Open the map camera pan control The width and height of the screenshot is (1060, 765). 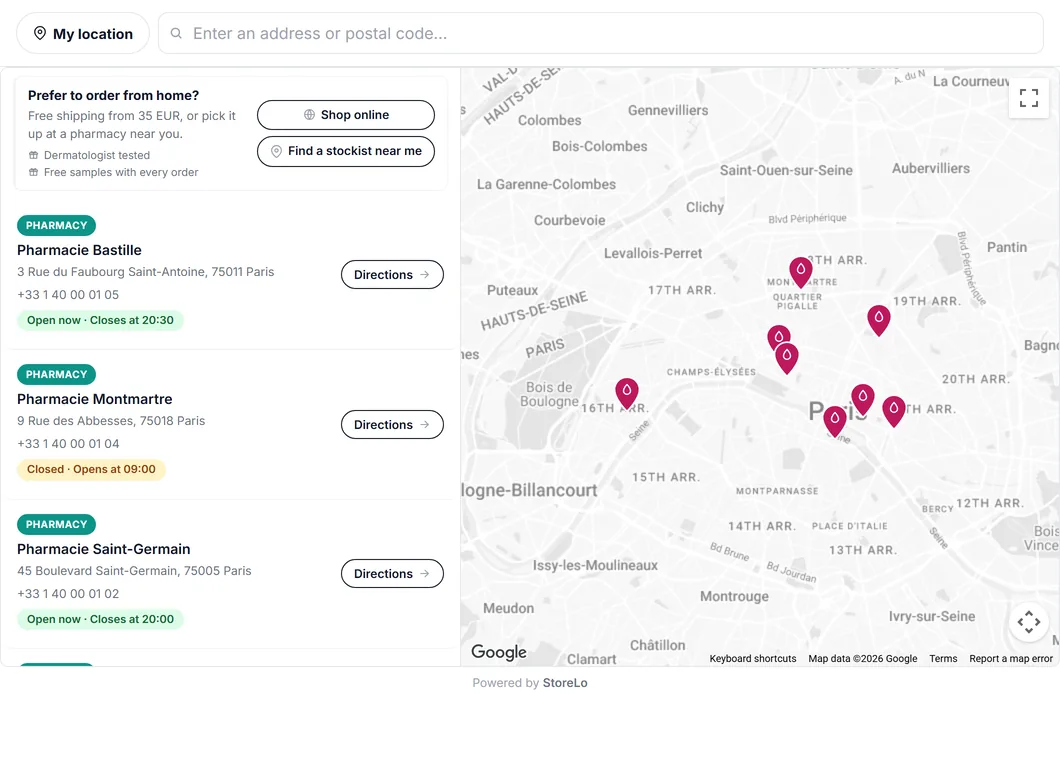(1028, 622)
